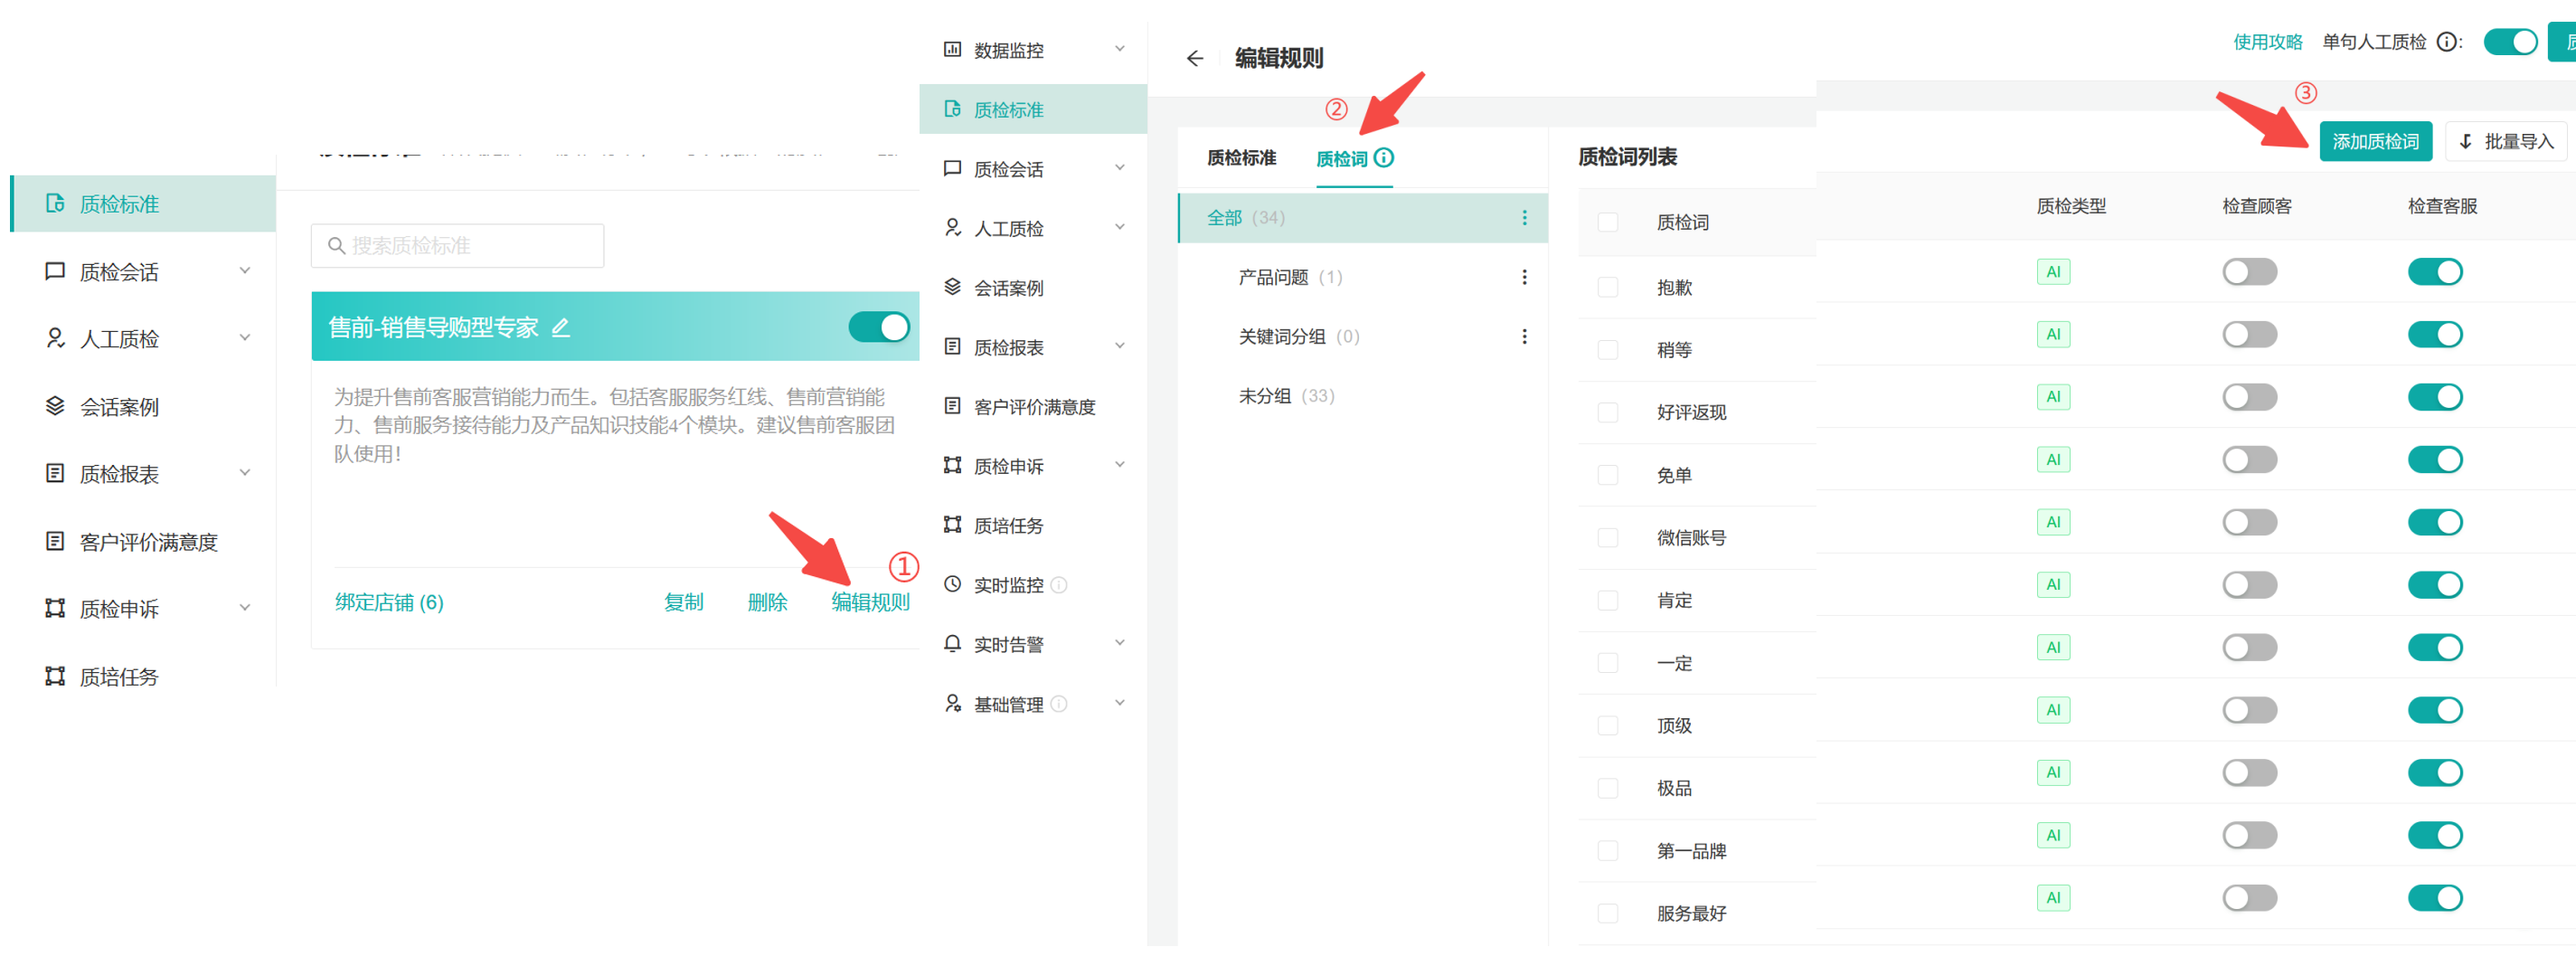The width and height of the screenshot is (2576, 966).
Task: Click the 质检申诉 icon in left sidebar
Action: [x=55, y=608]
